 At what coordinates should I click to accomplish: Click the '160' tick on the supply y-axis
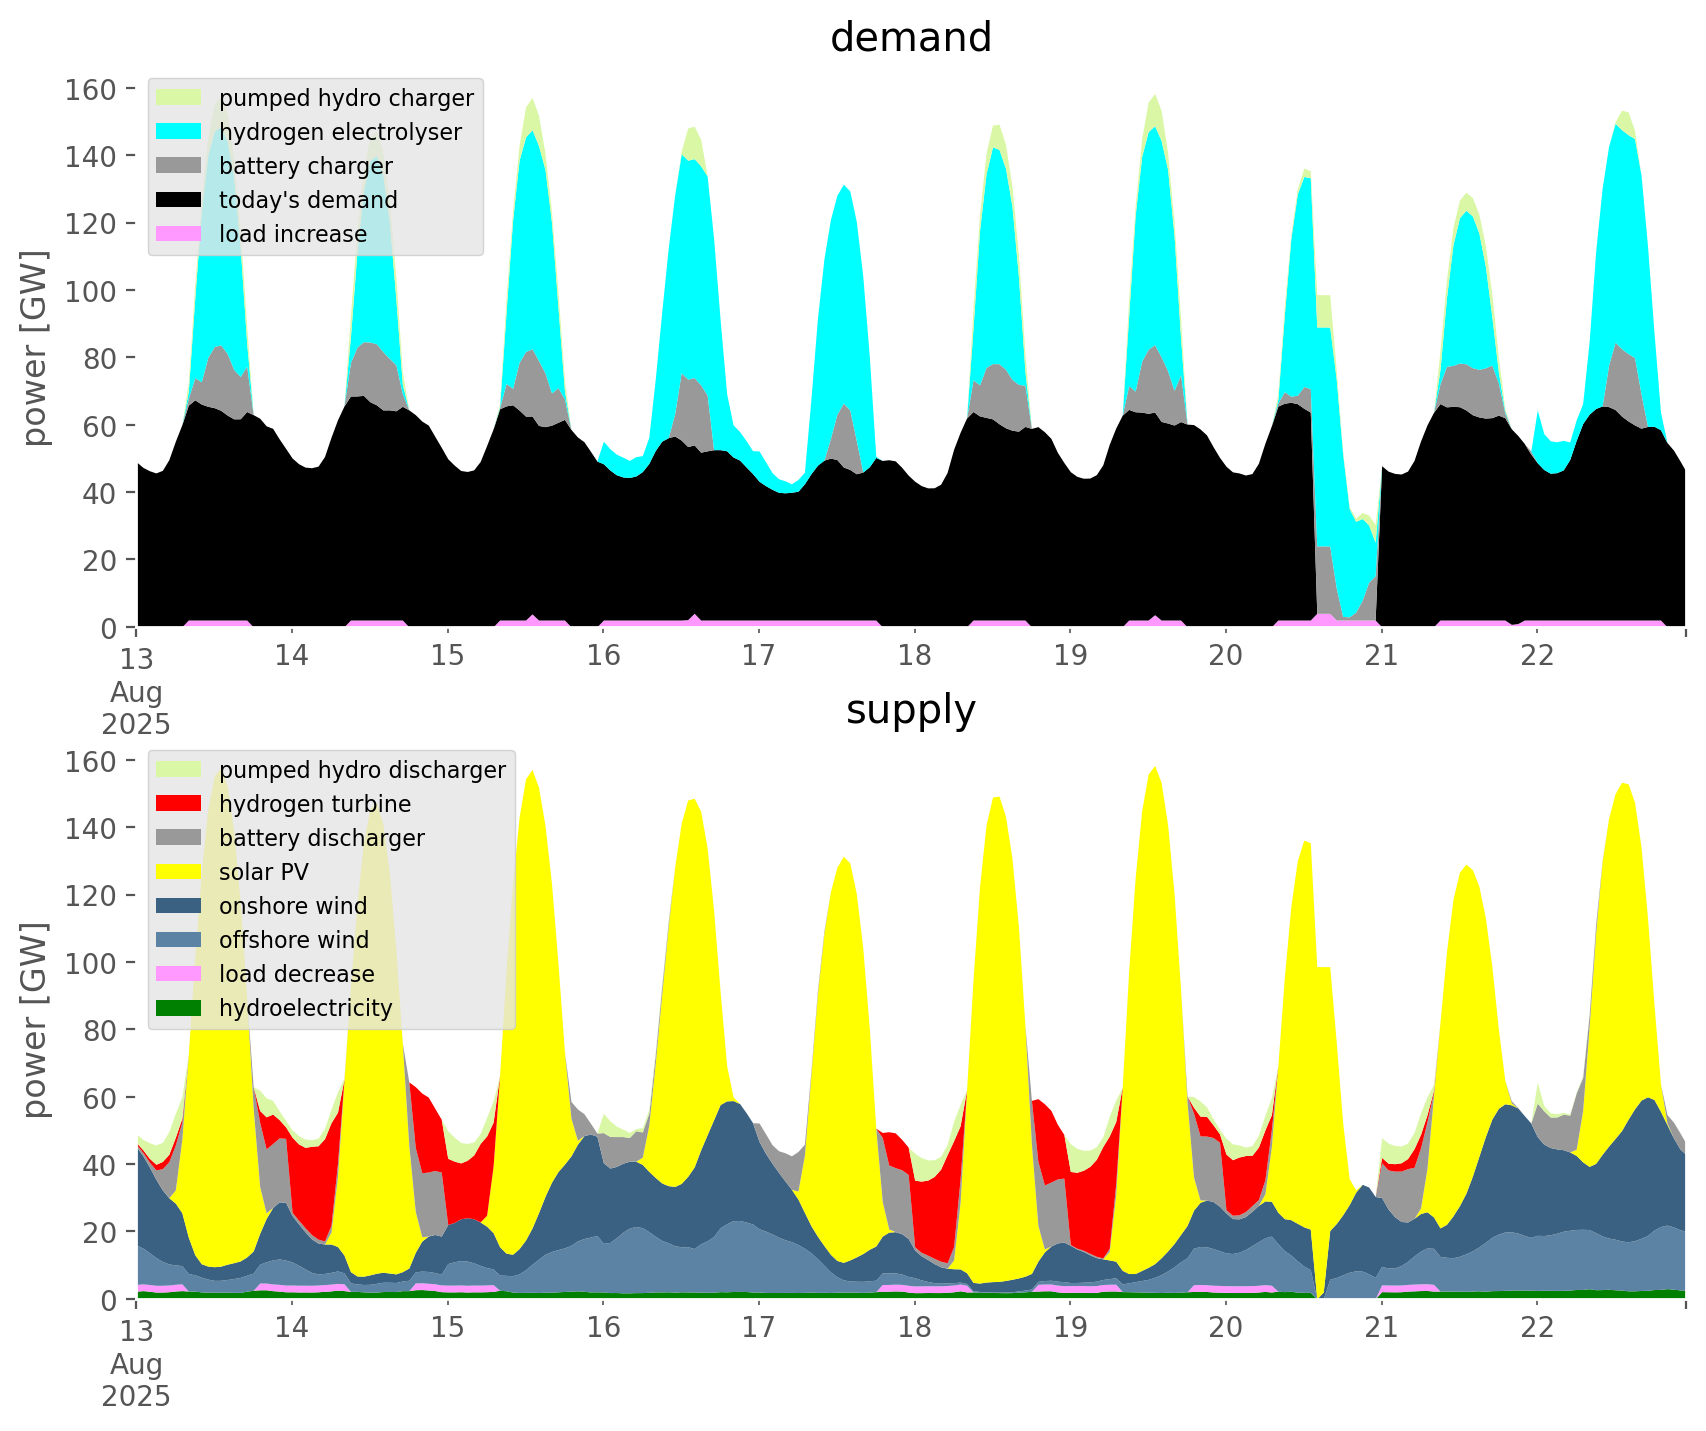90,762
